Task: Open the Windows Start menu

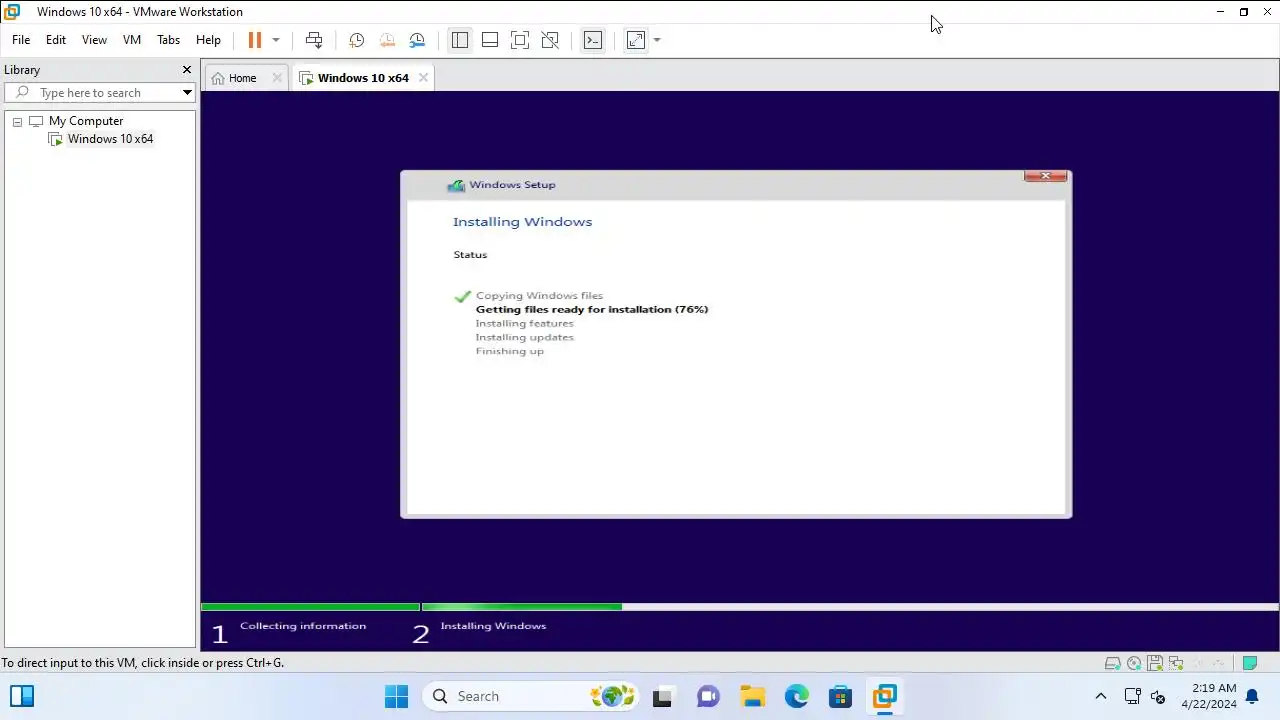Action: coord(396,696)
